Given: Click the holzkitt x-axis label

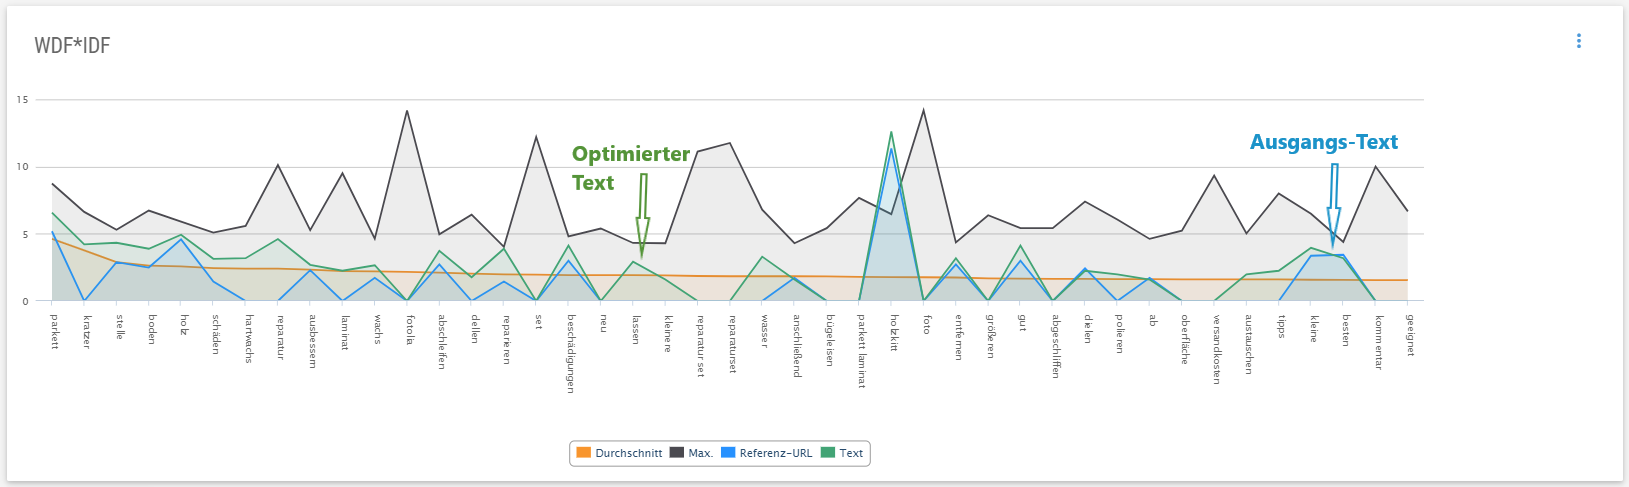Looking at the screenshot, I should (893, 333).
